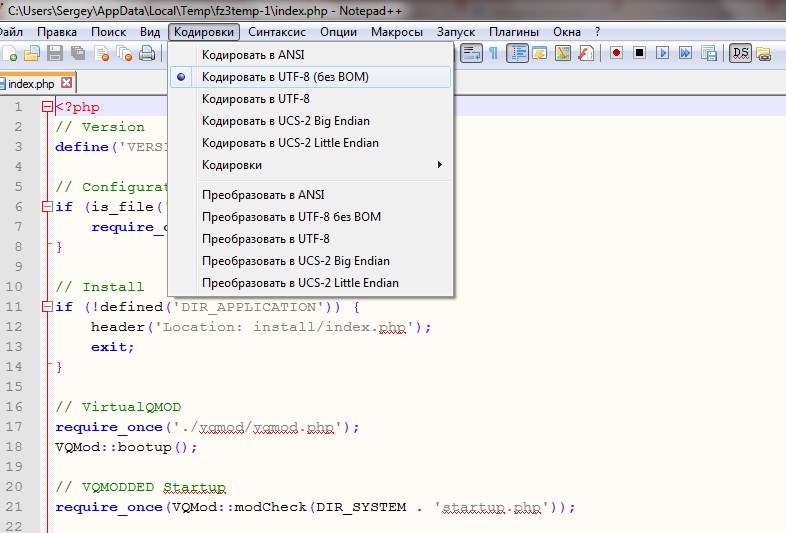Open the Поиск menu
This screenshot has width=786, height=533.
pyautogui.click(x=108, y=32)
